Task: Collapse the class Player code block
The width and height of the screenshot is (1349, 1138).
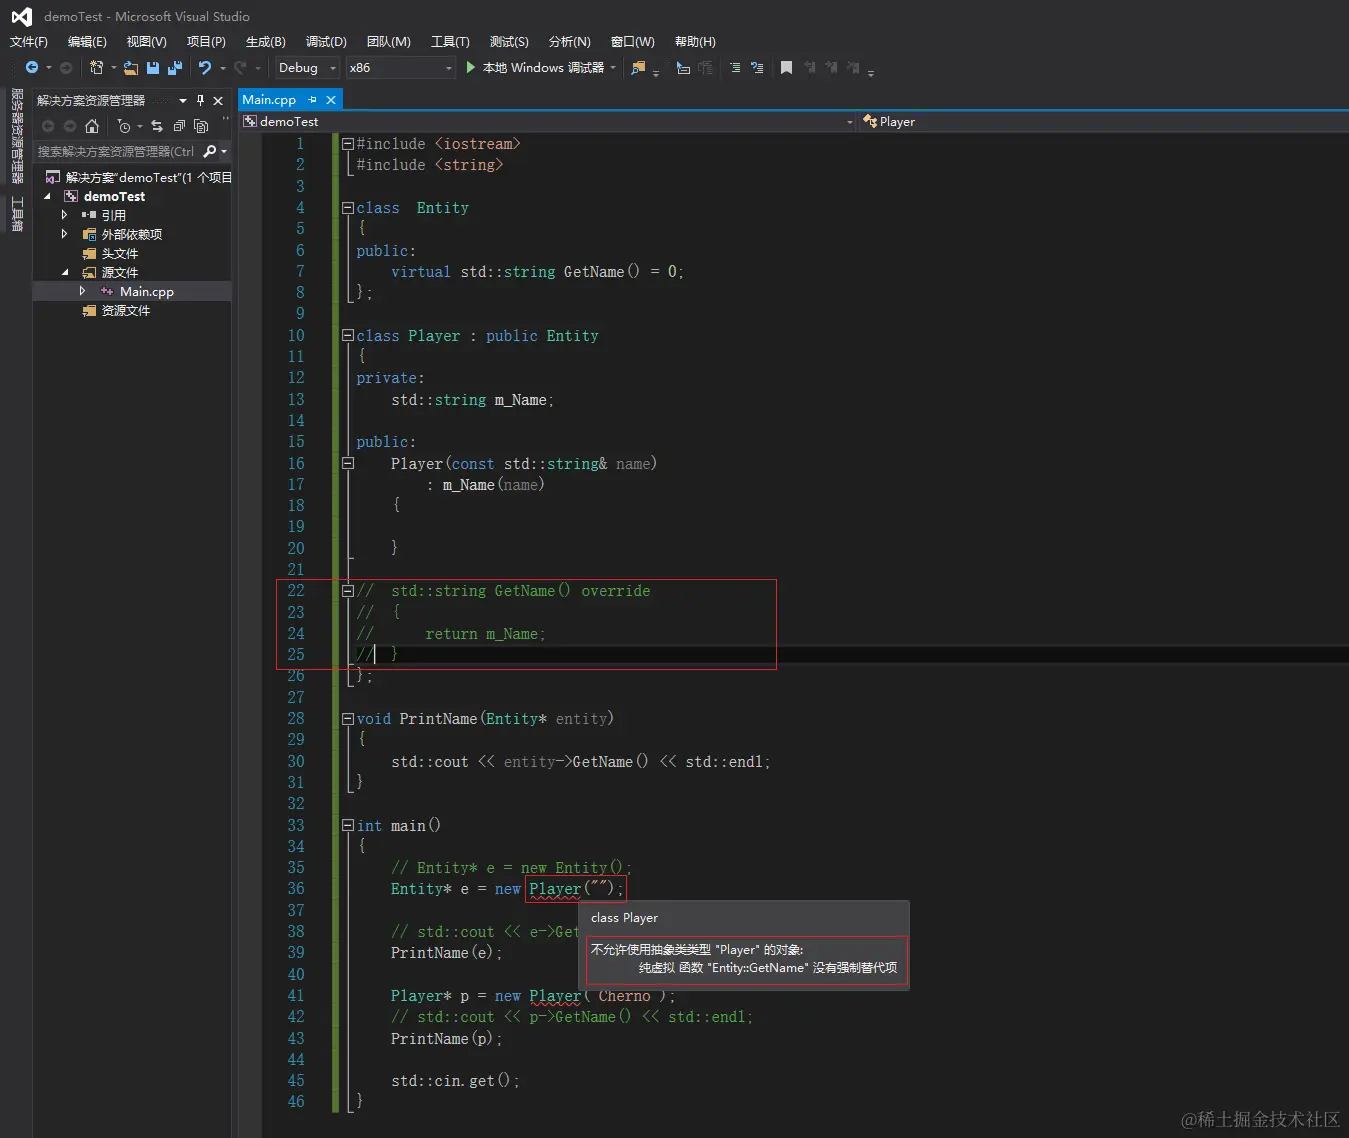Action: click(x=348, y=336)
